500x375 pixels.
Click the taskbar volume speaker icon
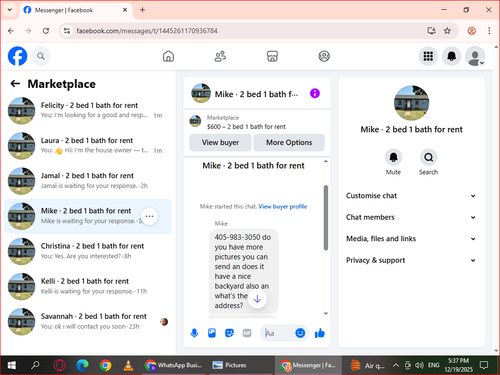(419, 365)
